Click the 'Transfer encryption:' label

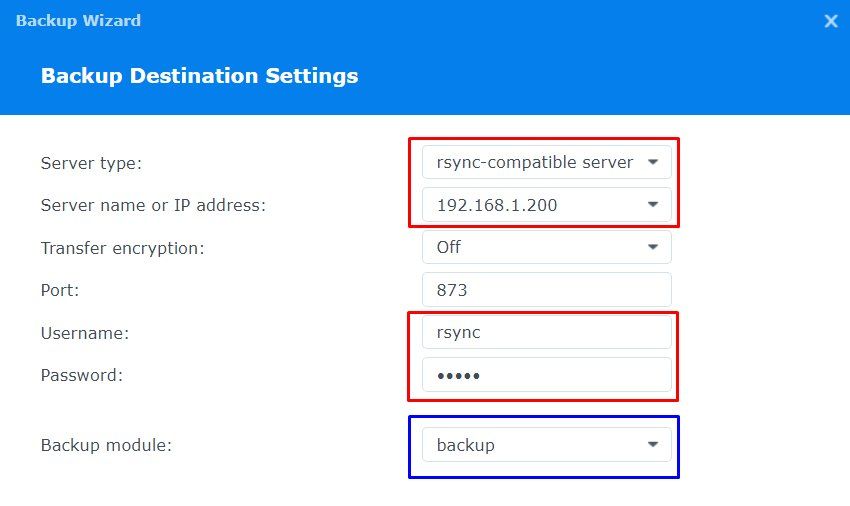click(123, 248)
